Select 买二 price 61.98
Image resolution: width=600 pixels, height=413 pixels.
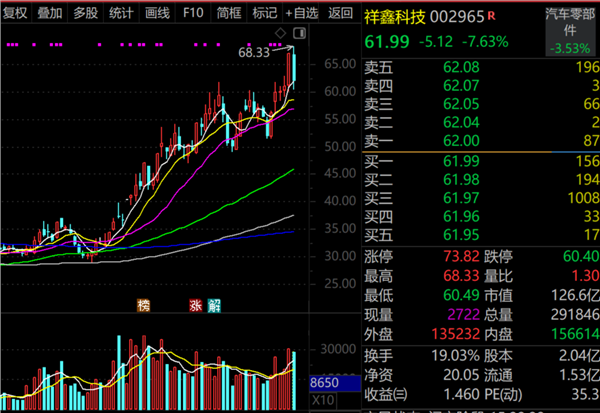tap(461, 180)
